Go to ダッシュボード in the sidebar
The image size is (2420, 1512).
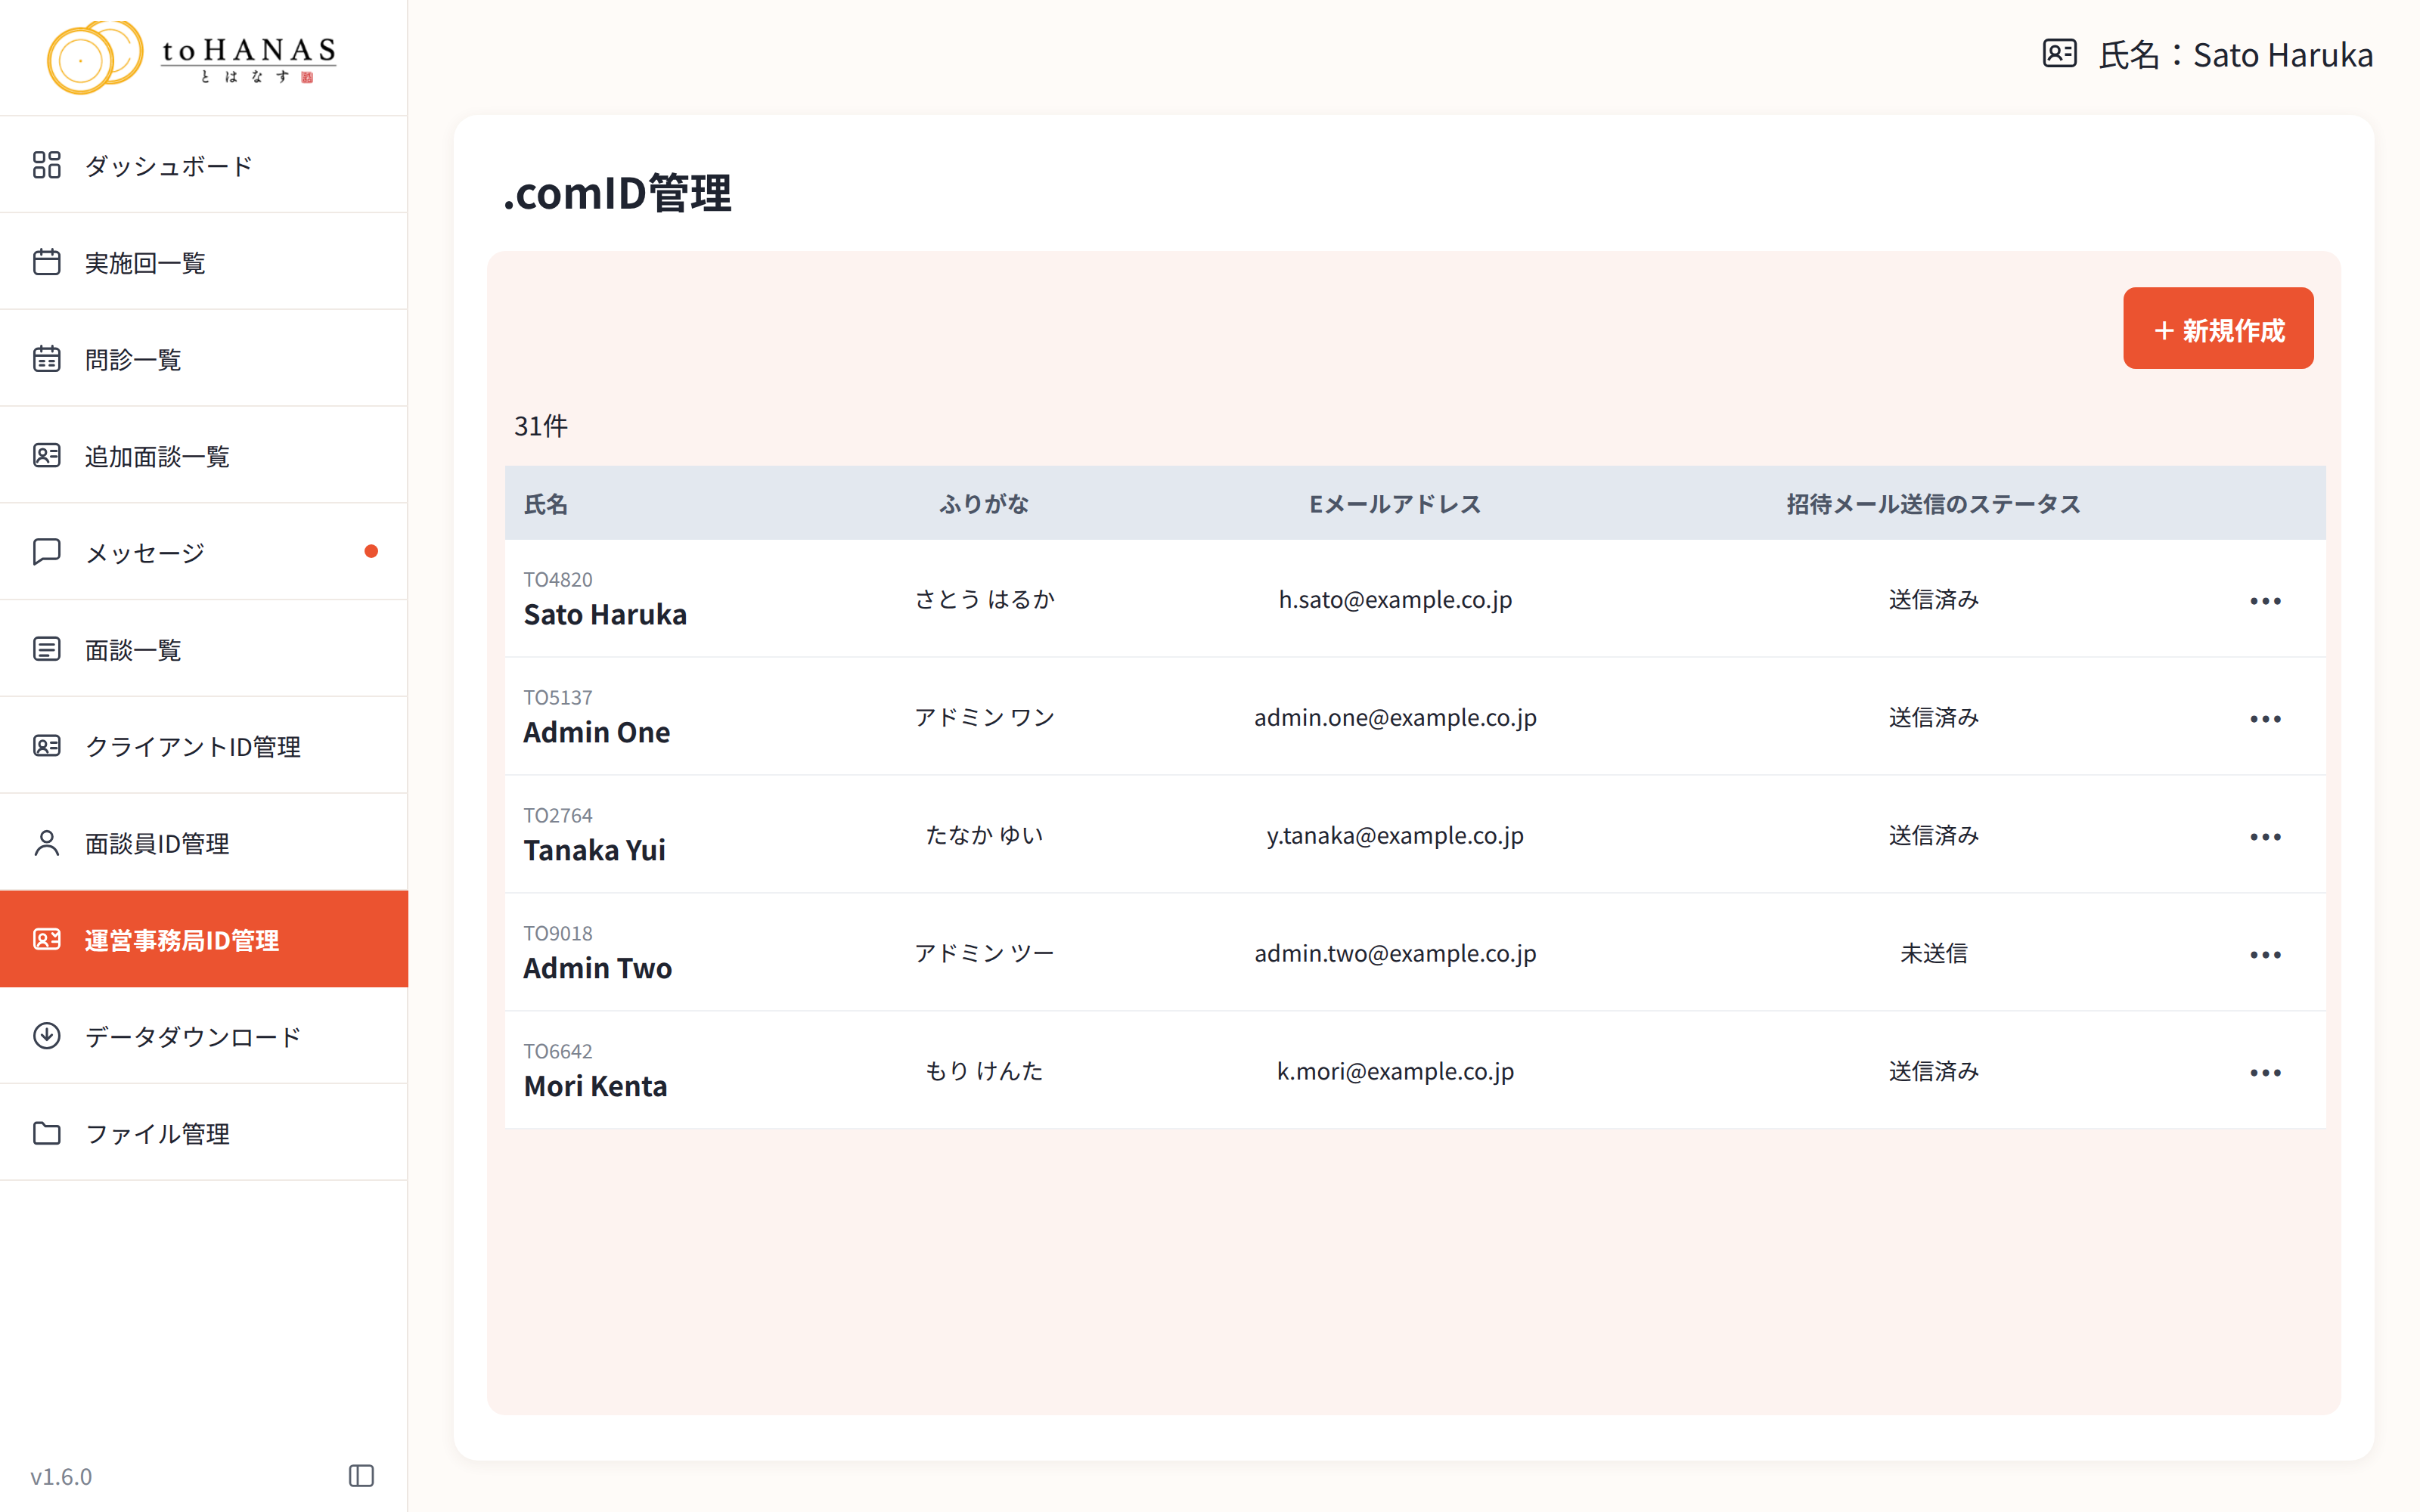pos(204,165)
